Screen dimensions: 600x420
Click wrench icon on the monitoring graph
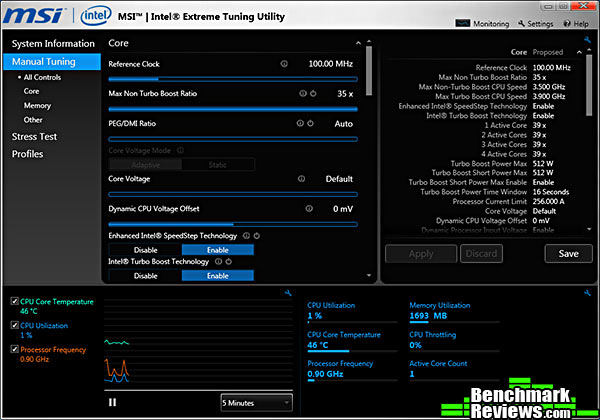[x=288, y=293]
